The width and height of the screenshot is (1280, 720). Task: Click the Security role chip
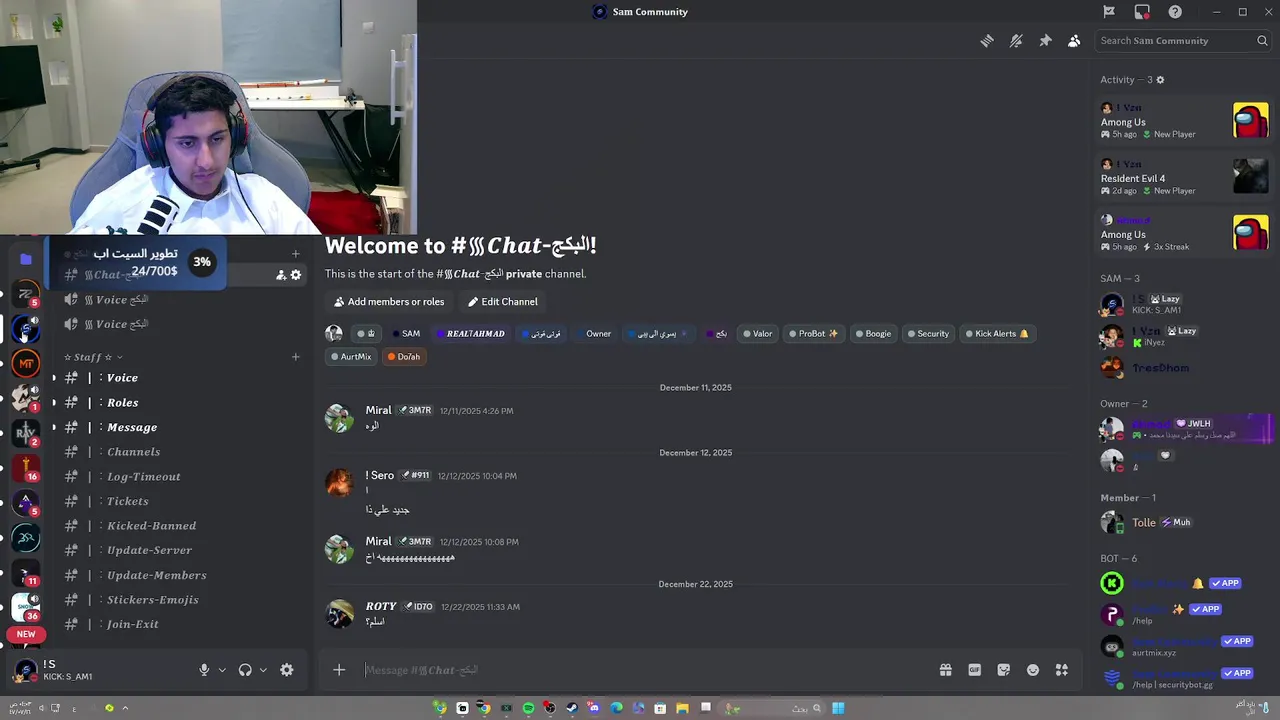click(x=928, y=334)
